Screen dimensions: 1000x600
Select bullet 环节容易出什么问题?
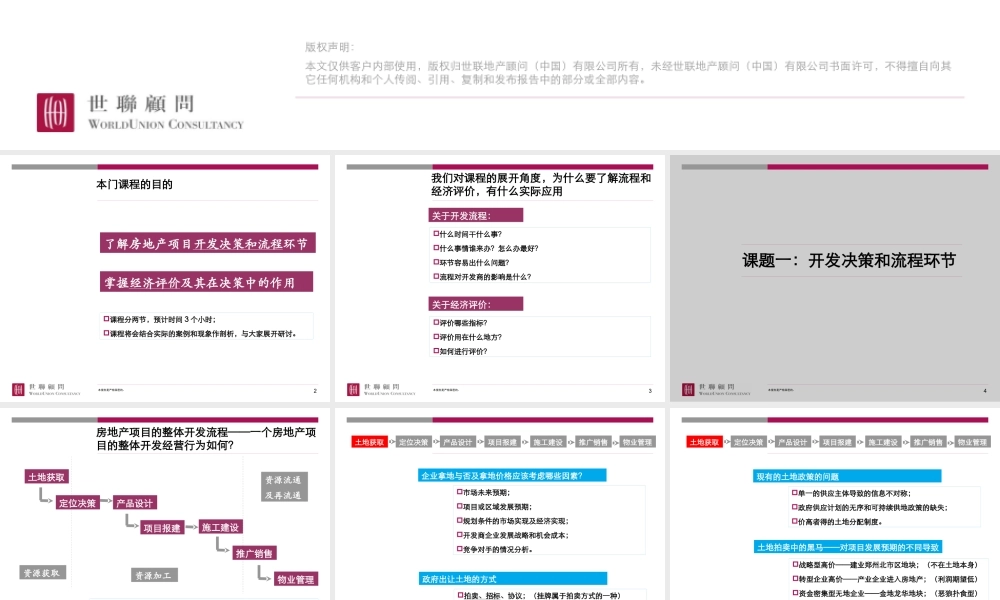(x=472, y=262)
